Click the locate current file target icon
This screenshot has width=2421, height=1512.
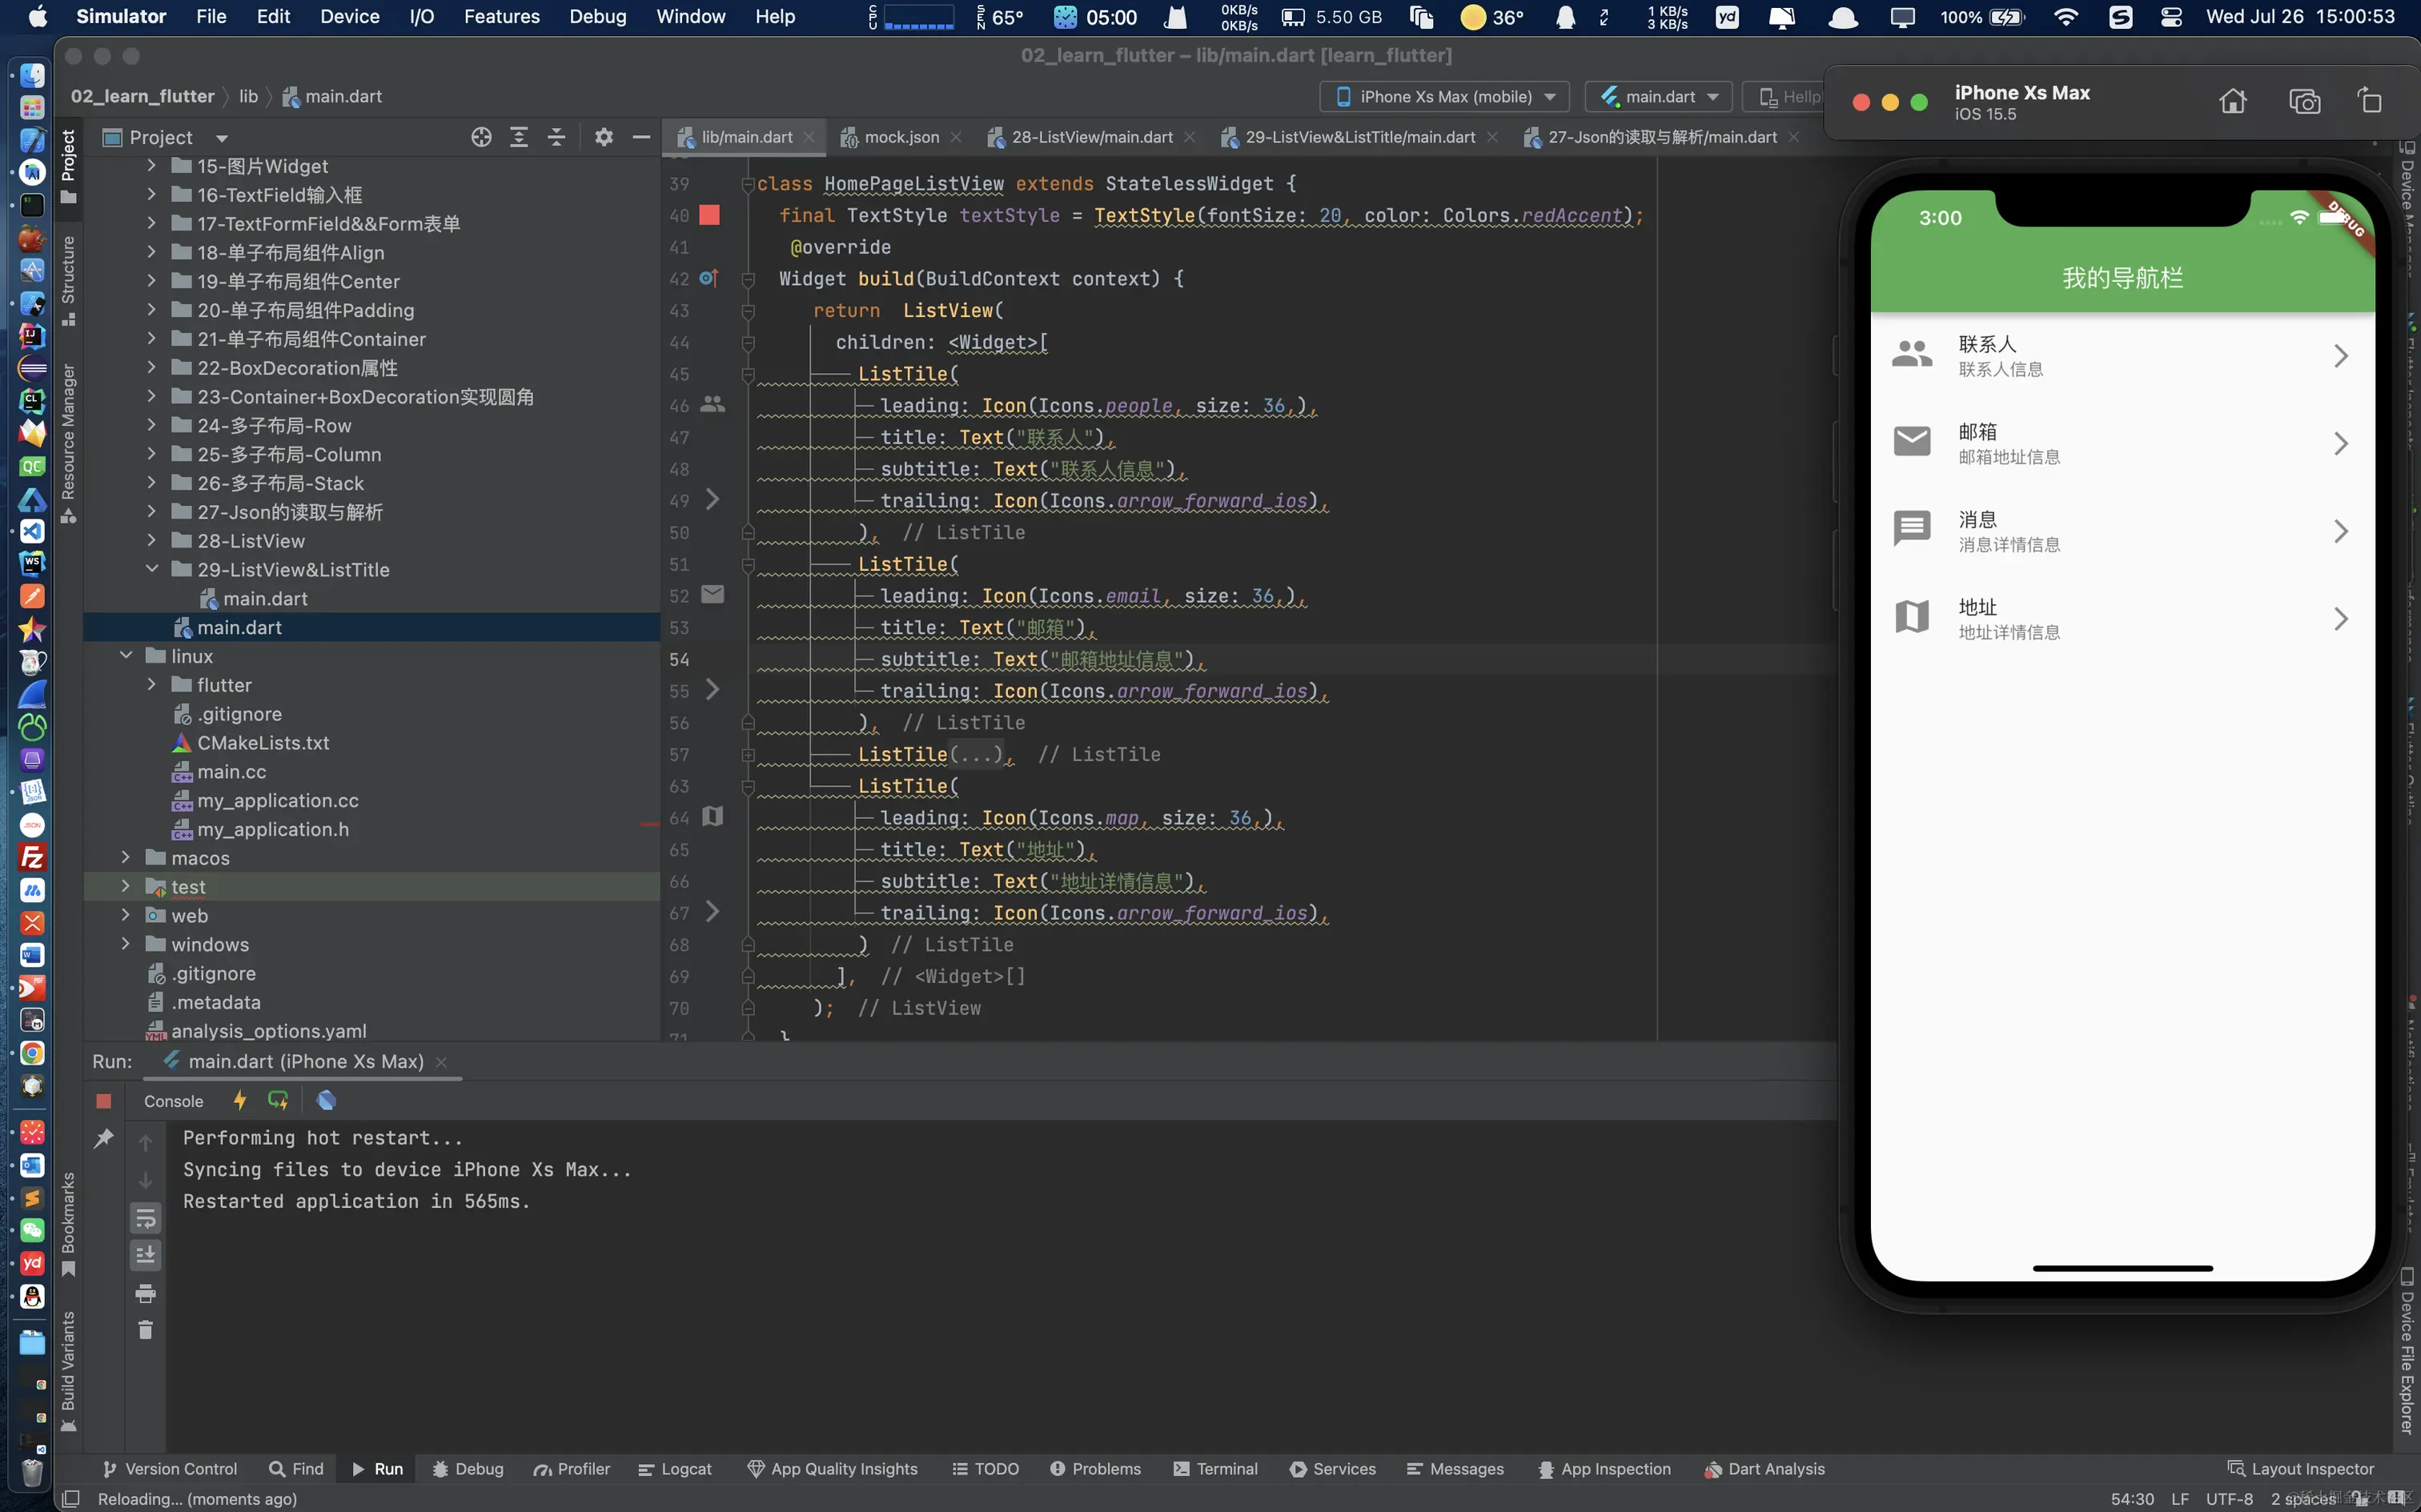(x=481, y=137)
